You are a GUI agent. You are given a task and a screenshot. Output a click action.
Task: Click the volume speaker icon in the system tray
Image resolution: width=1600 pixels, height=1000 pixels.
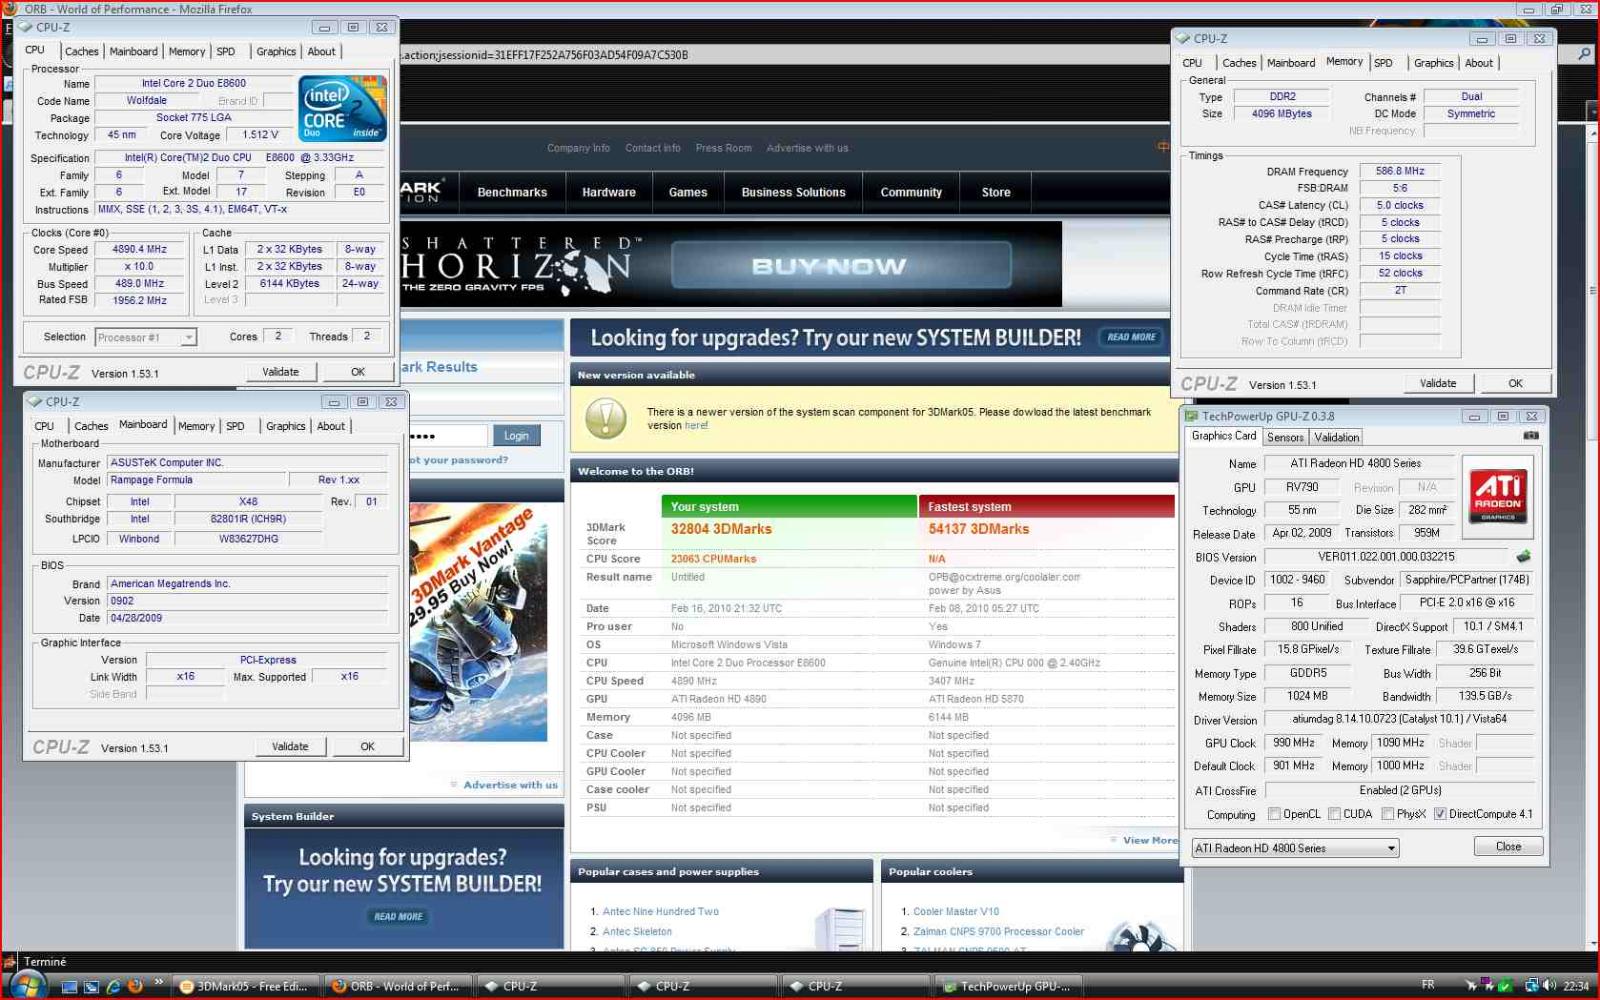click(x=1548, y=986)
